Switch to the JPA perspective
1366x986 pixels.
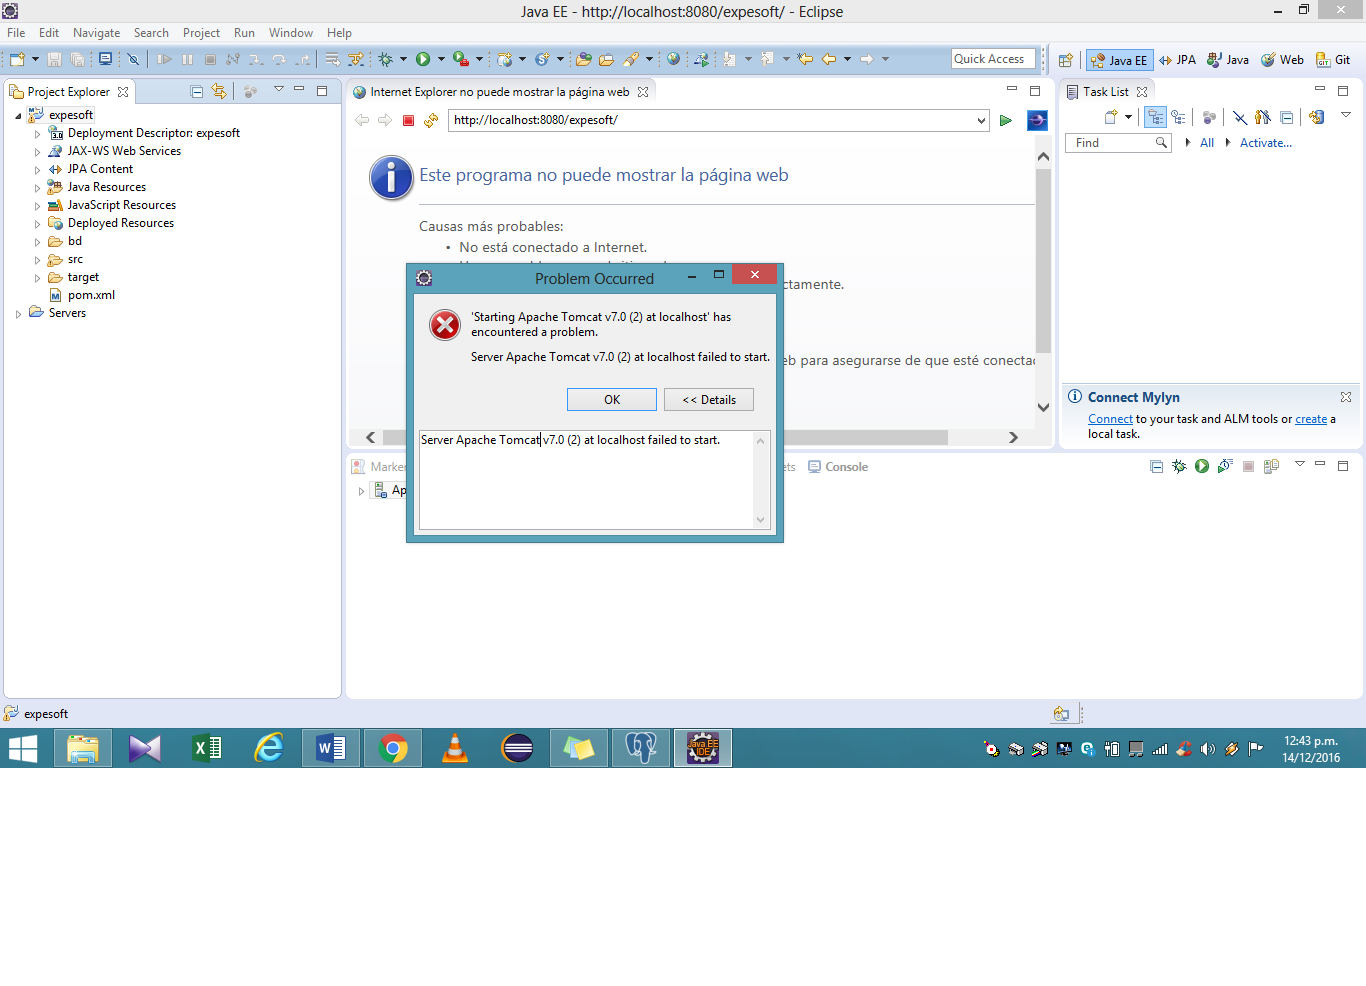tap(1177, 60)
